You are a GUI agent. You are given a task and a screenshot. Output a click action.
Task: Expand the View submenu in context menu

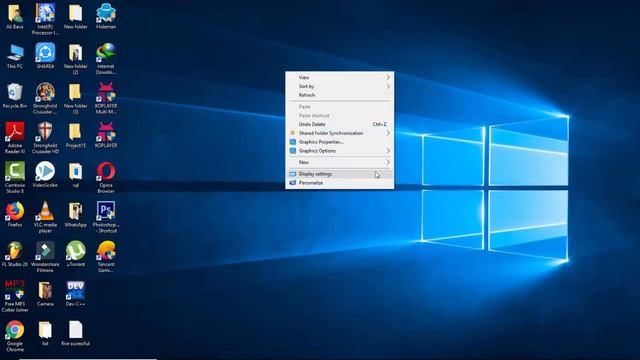point(340,77)
